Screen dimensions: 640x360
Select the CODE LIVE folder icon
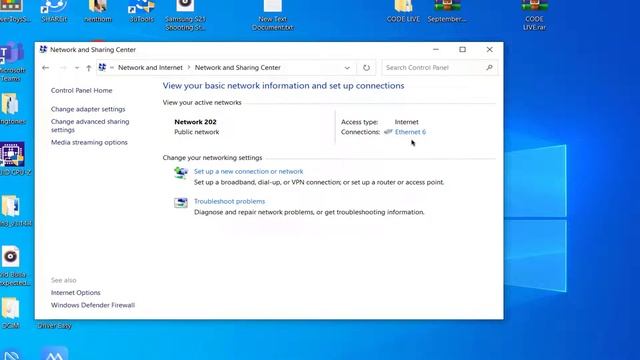(403, 11)
